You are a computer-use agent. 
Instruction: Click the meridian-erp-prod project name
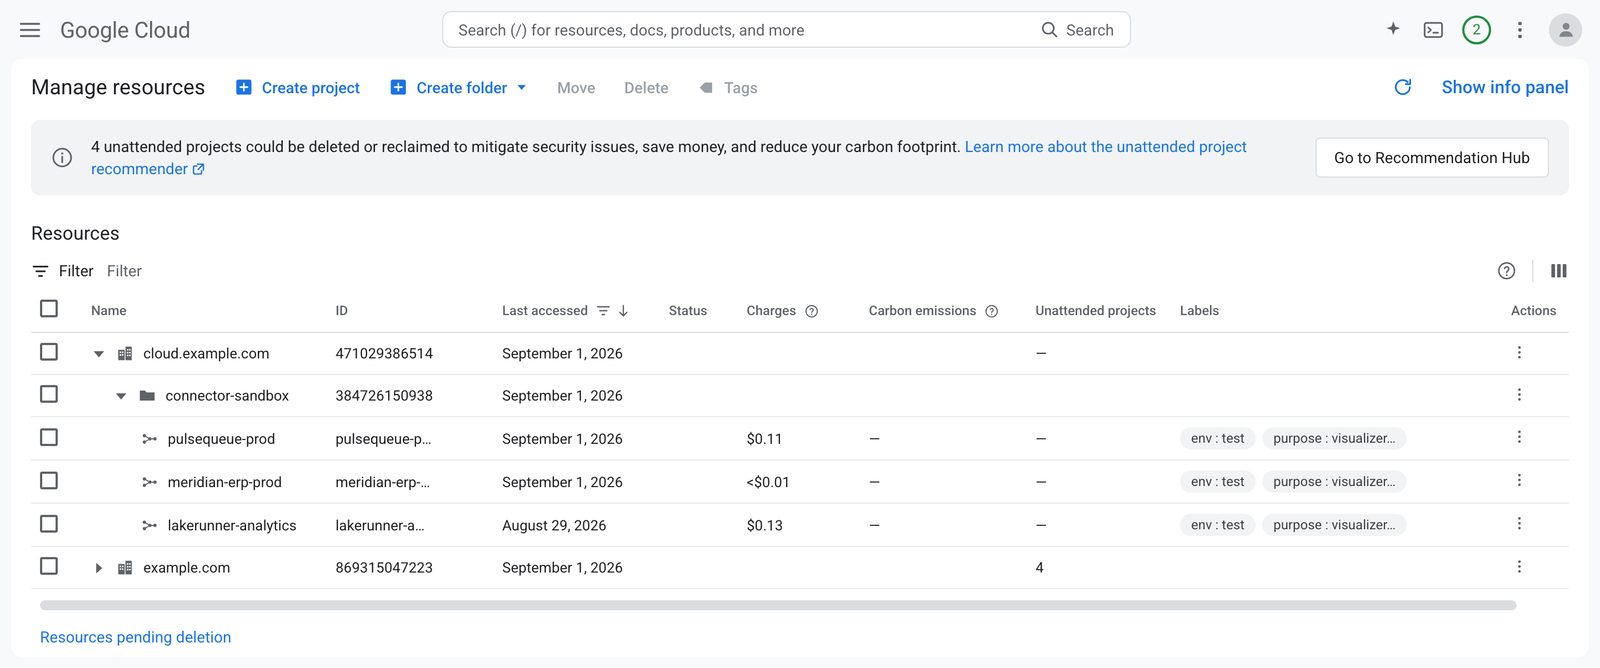[225, 482]
